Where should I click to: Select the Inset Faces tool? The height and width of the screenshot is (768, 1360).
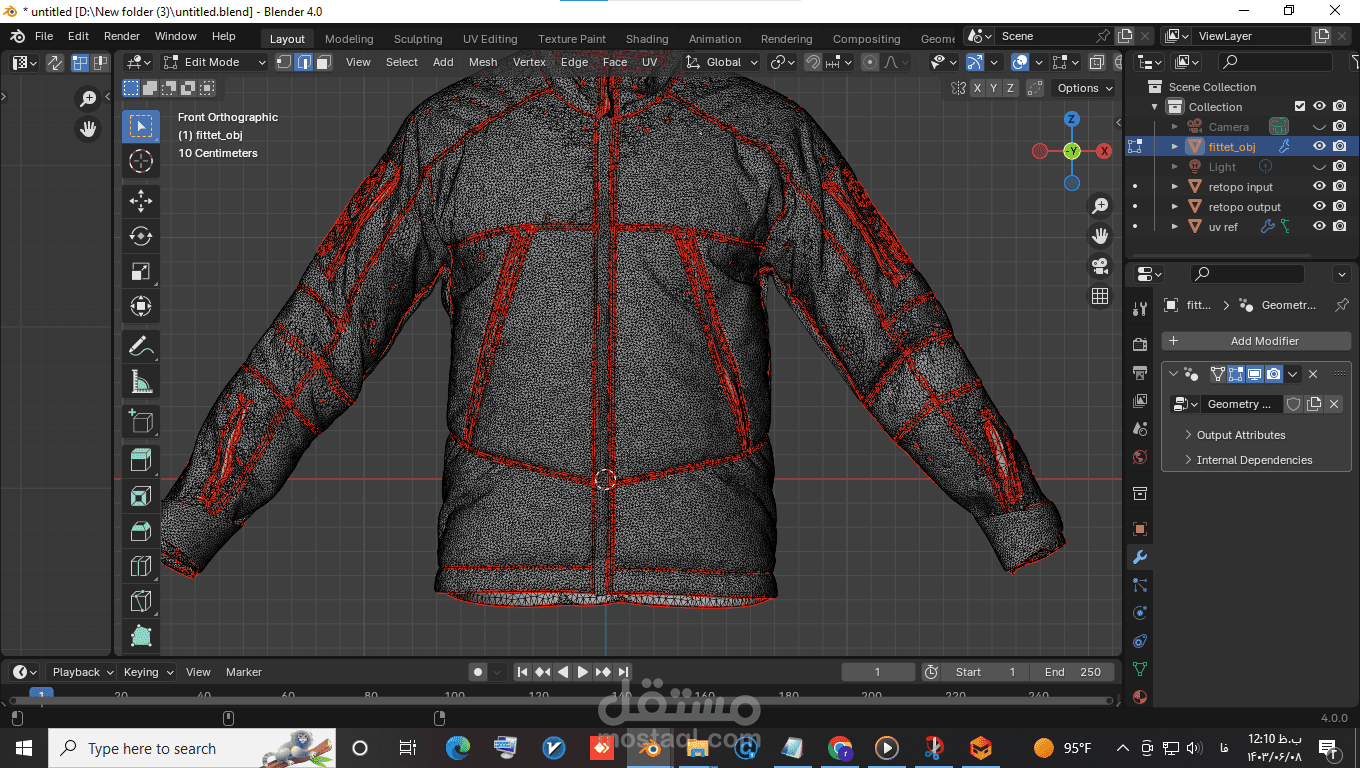(x=141, y=496)
